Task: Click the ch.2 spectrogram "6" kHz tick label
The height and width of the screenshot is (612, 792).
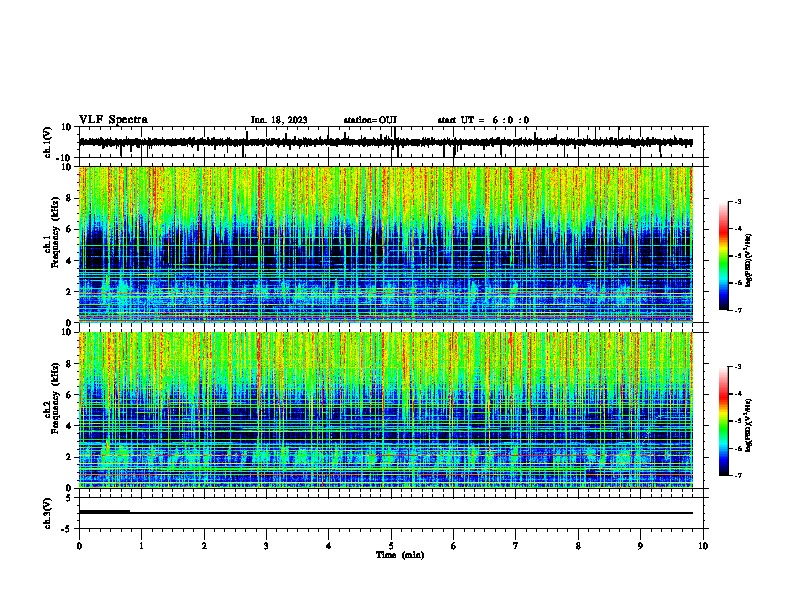Action: [x=70, y=395]
